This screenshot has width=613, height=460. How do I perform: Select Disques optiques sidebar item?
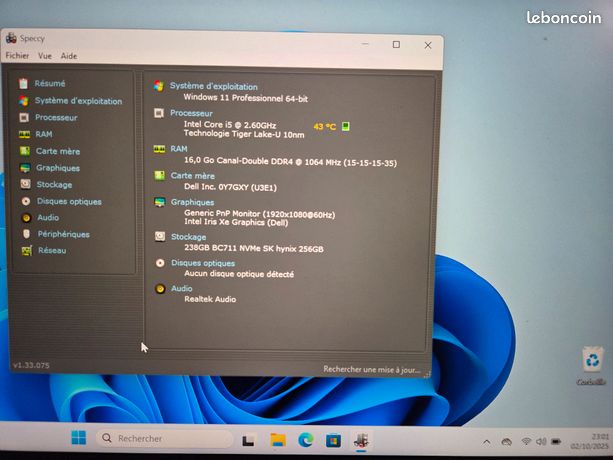tap(68, 201)
